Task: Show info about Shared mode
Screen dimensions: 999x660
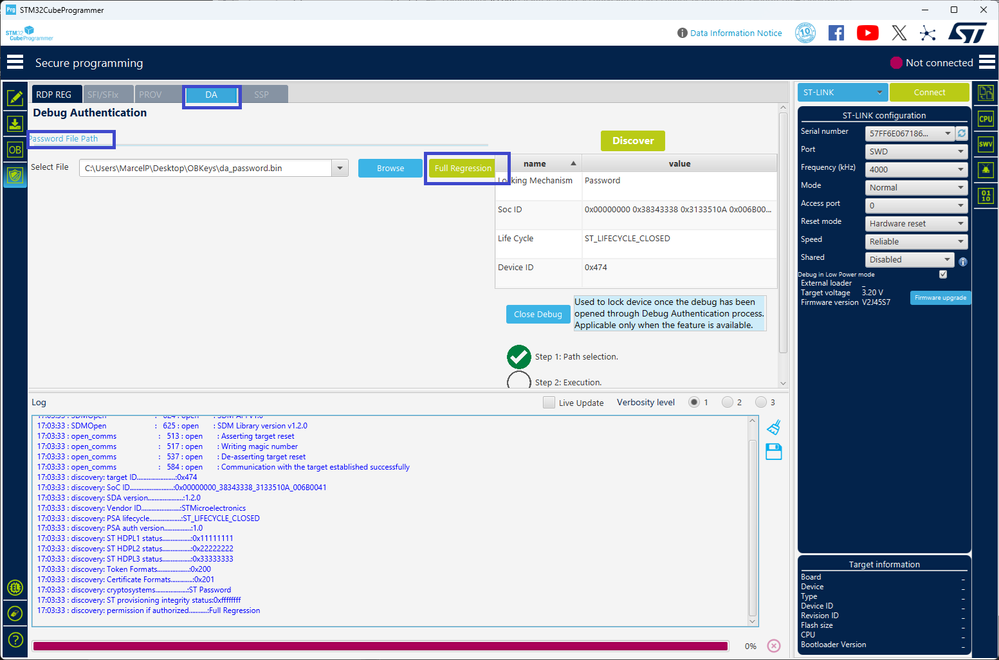Action: (963, 261)
